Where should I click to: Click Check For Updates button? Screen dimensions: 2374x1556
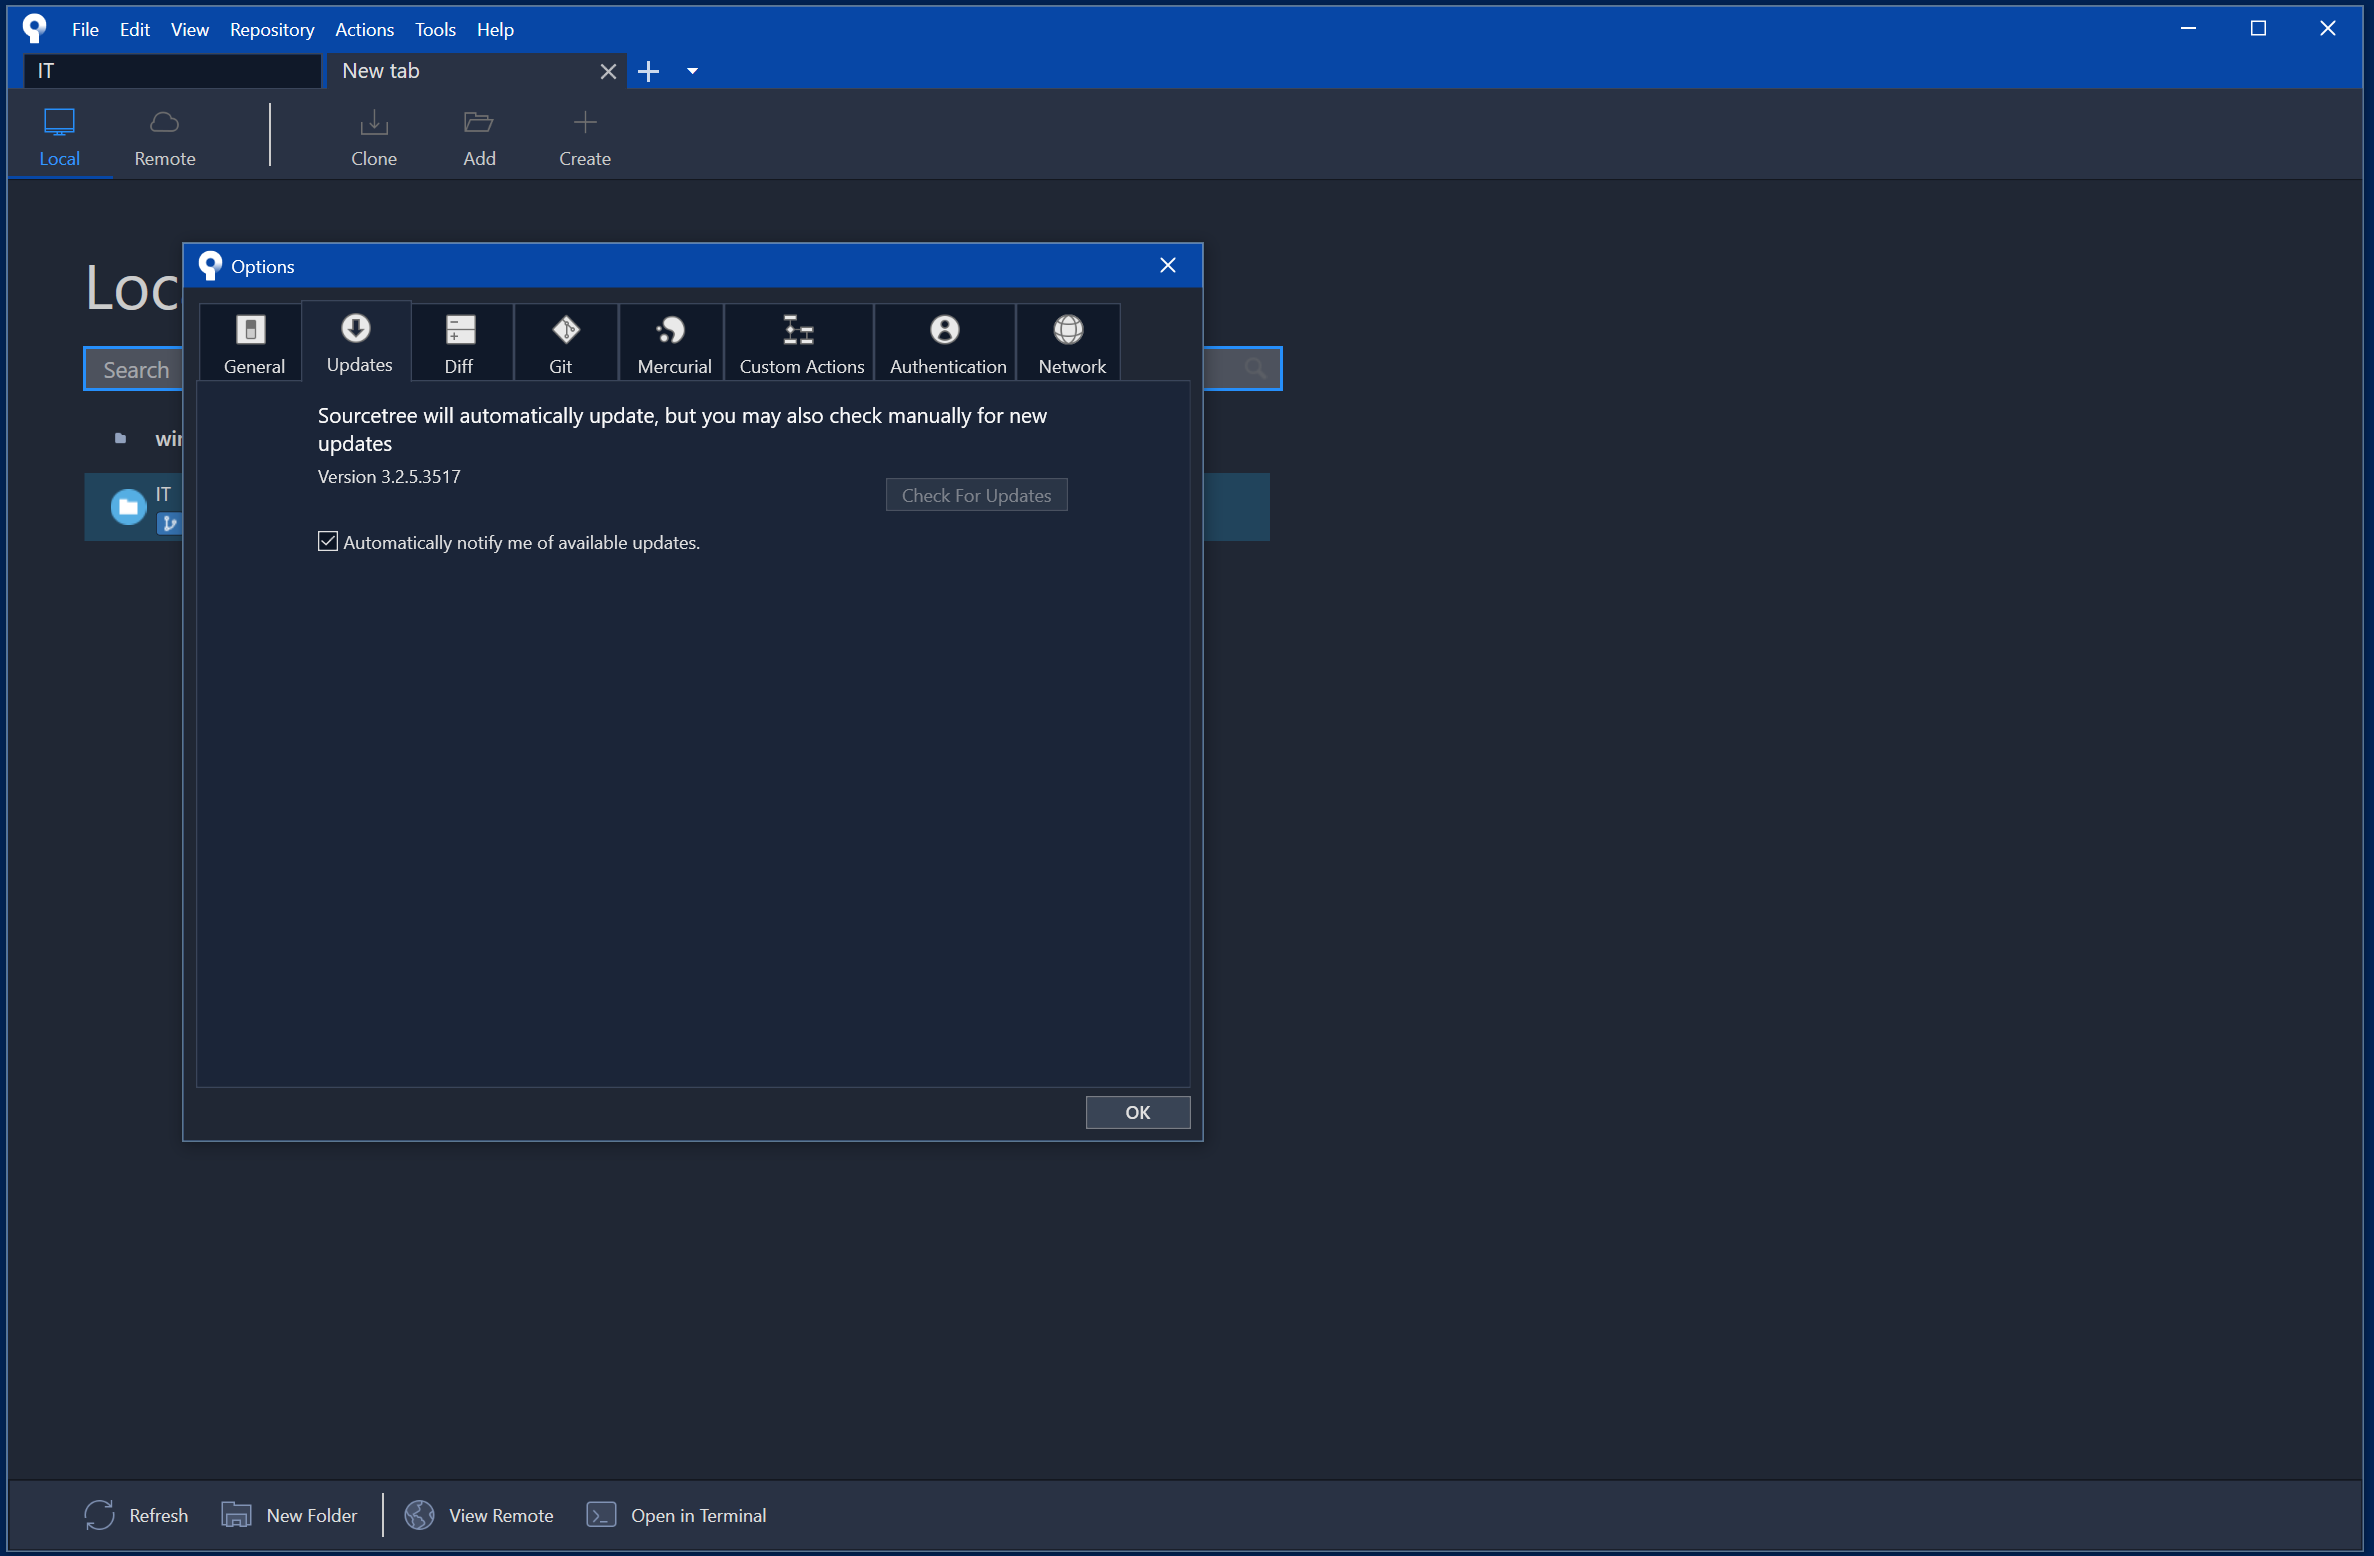(976, 495)
